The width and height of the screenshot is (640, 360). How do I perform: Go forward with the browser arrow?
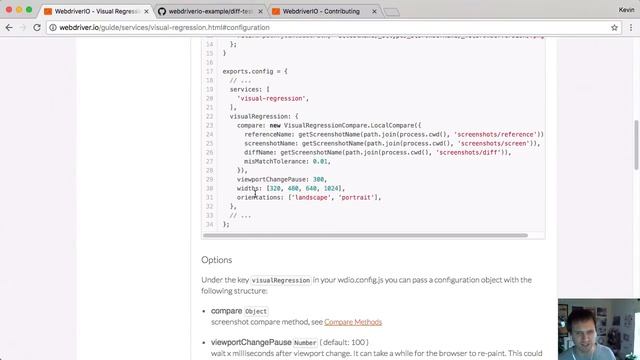pyautogui.click(x=22, y=27)
